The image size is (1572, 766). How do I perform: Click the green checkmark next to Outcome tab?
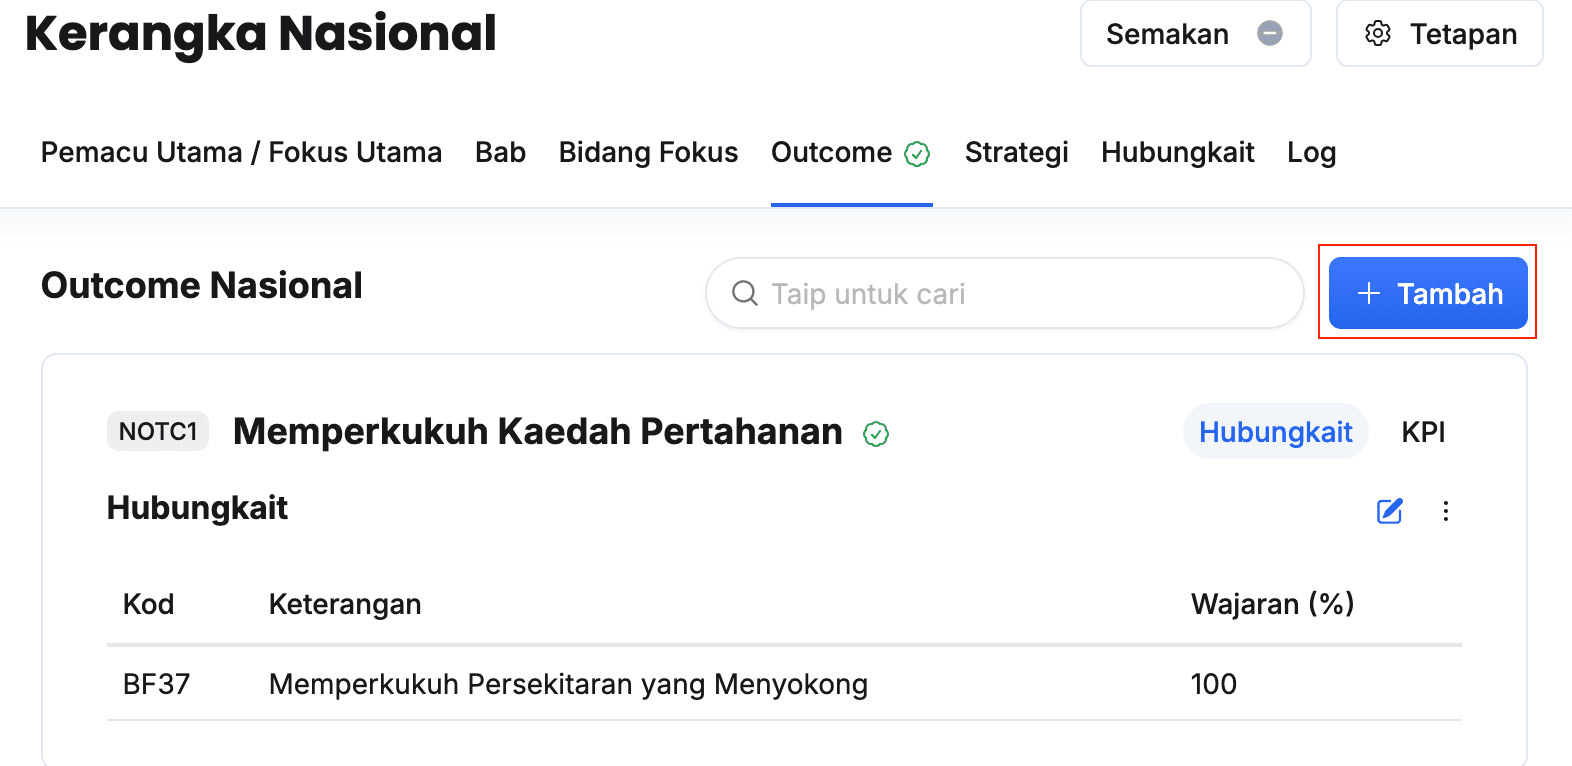click(x=917, y=153)
